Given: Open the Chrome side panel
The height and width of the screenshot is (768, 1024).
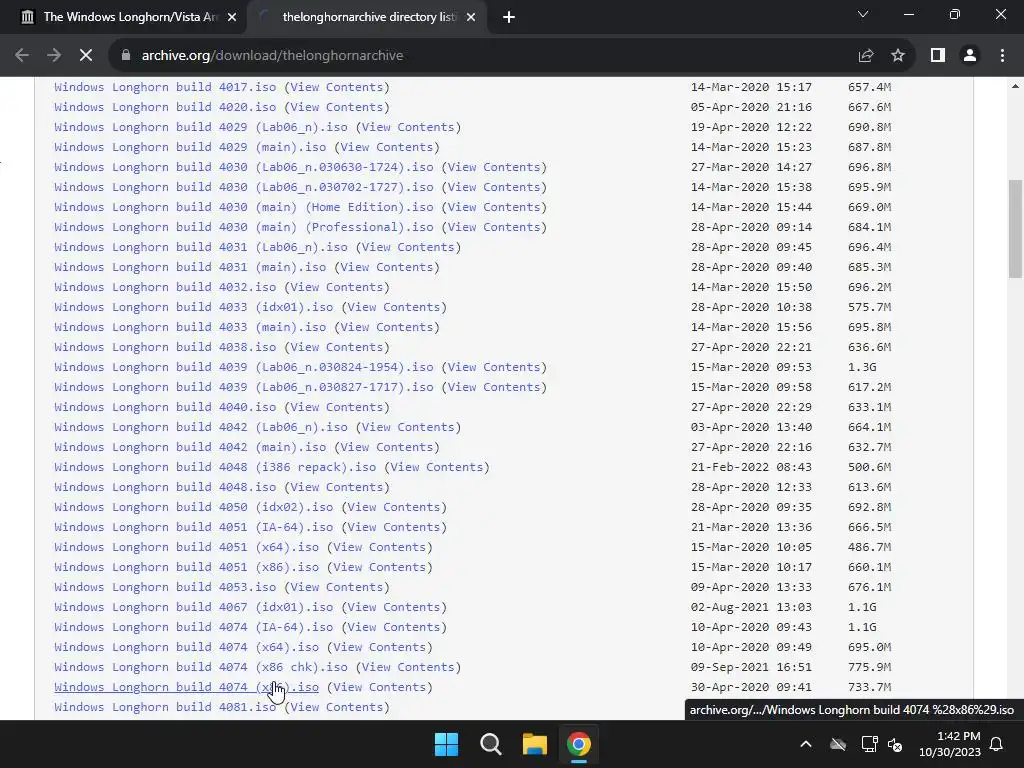Looking at the screenshot, I should coord(938,56).
